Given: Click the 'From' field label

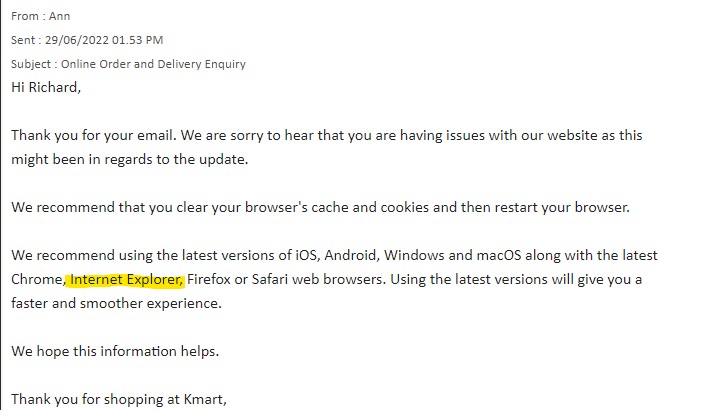Looking at the screenshot, I should [x=26, y=16].
